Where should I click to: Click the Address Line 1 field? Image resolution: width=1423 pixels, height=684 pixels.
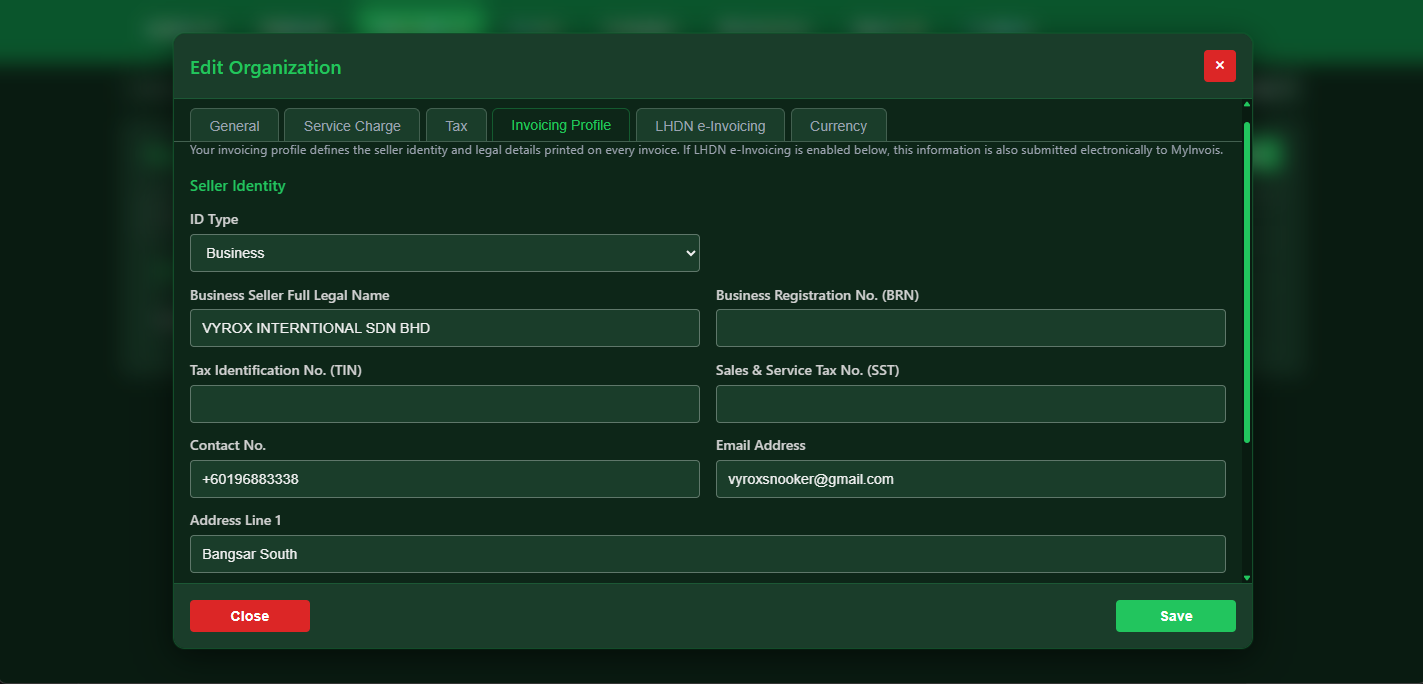708,554
